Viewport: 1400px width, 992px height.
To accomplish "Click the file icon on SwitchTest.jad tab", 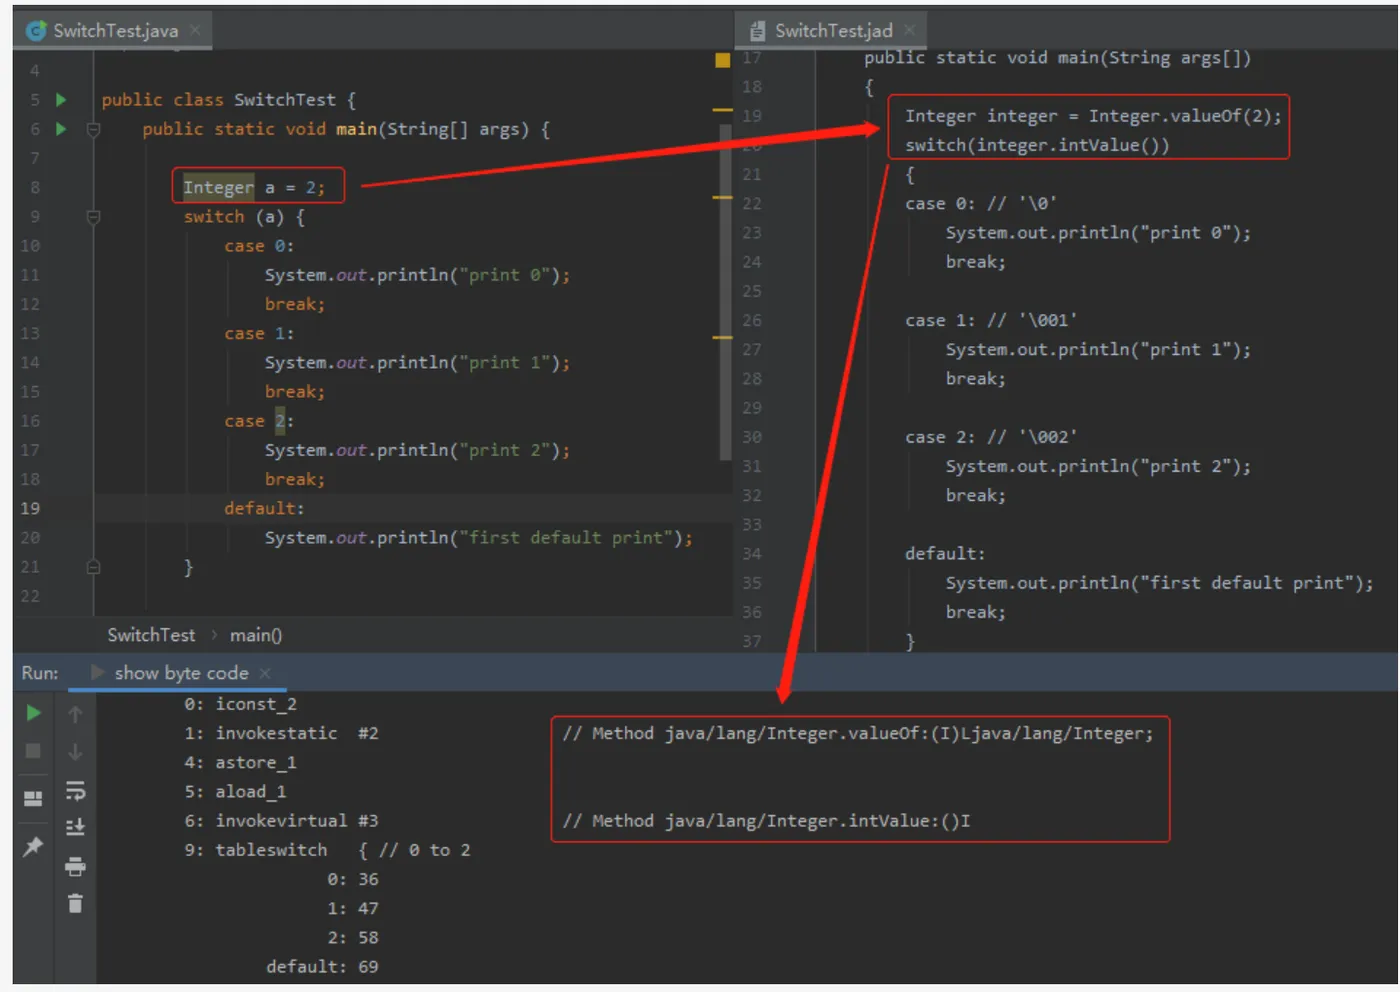I will click(758, 31).
